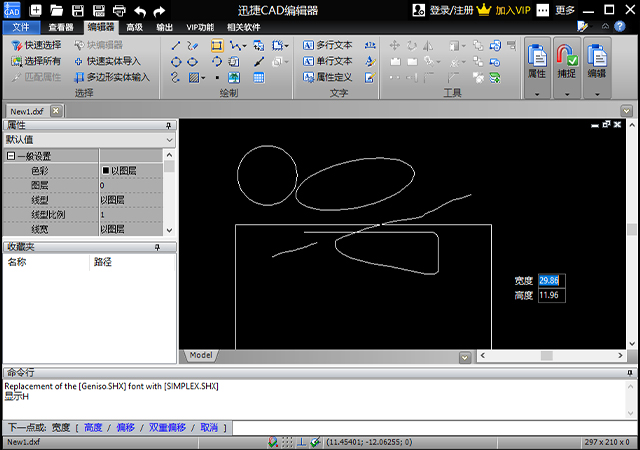The height and width of the screenshot is (450, 640).
Task: Open the help question-mark icon
Action: click(620, 27)
